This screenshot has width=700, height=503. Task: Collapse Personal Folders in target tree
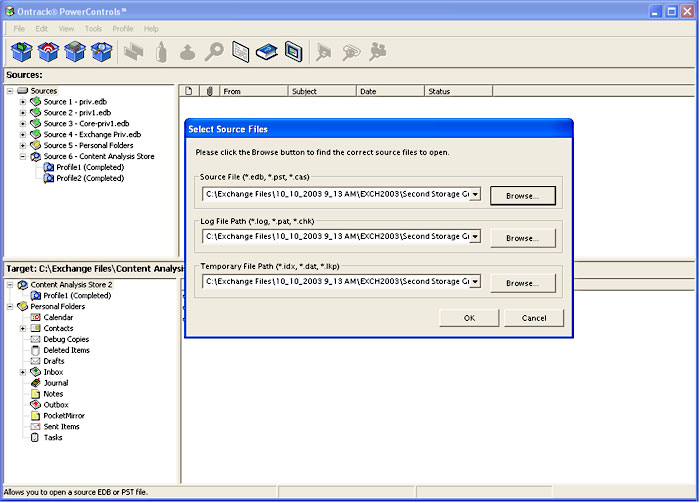pyautogui.click(x=10, y=307)
